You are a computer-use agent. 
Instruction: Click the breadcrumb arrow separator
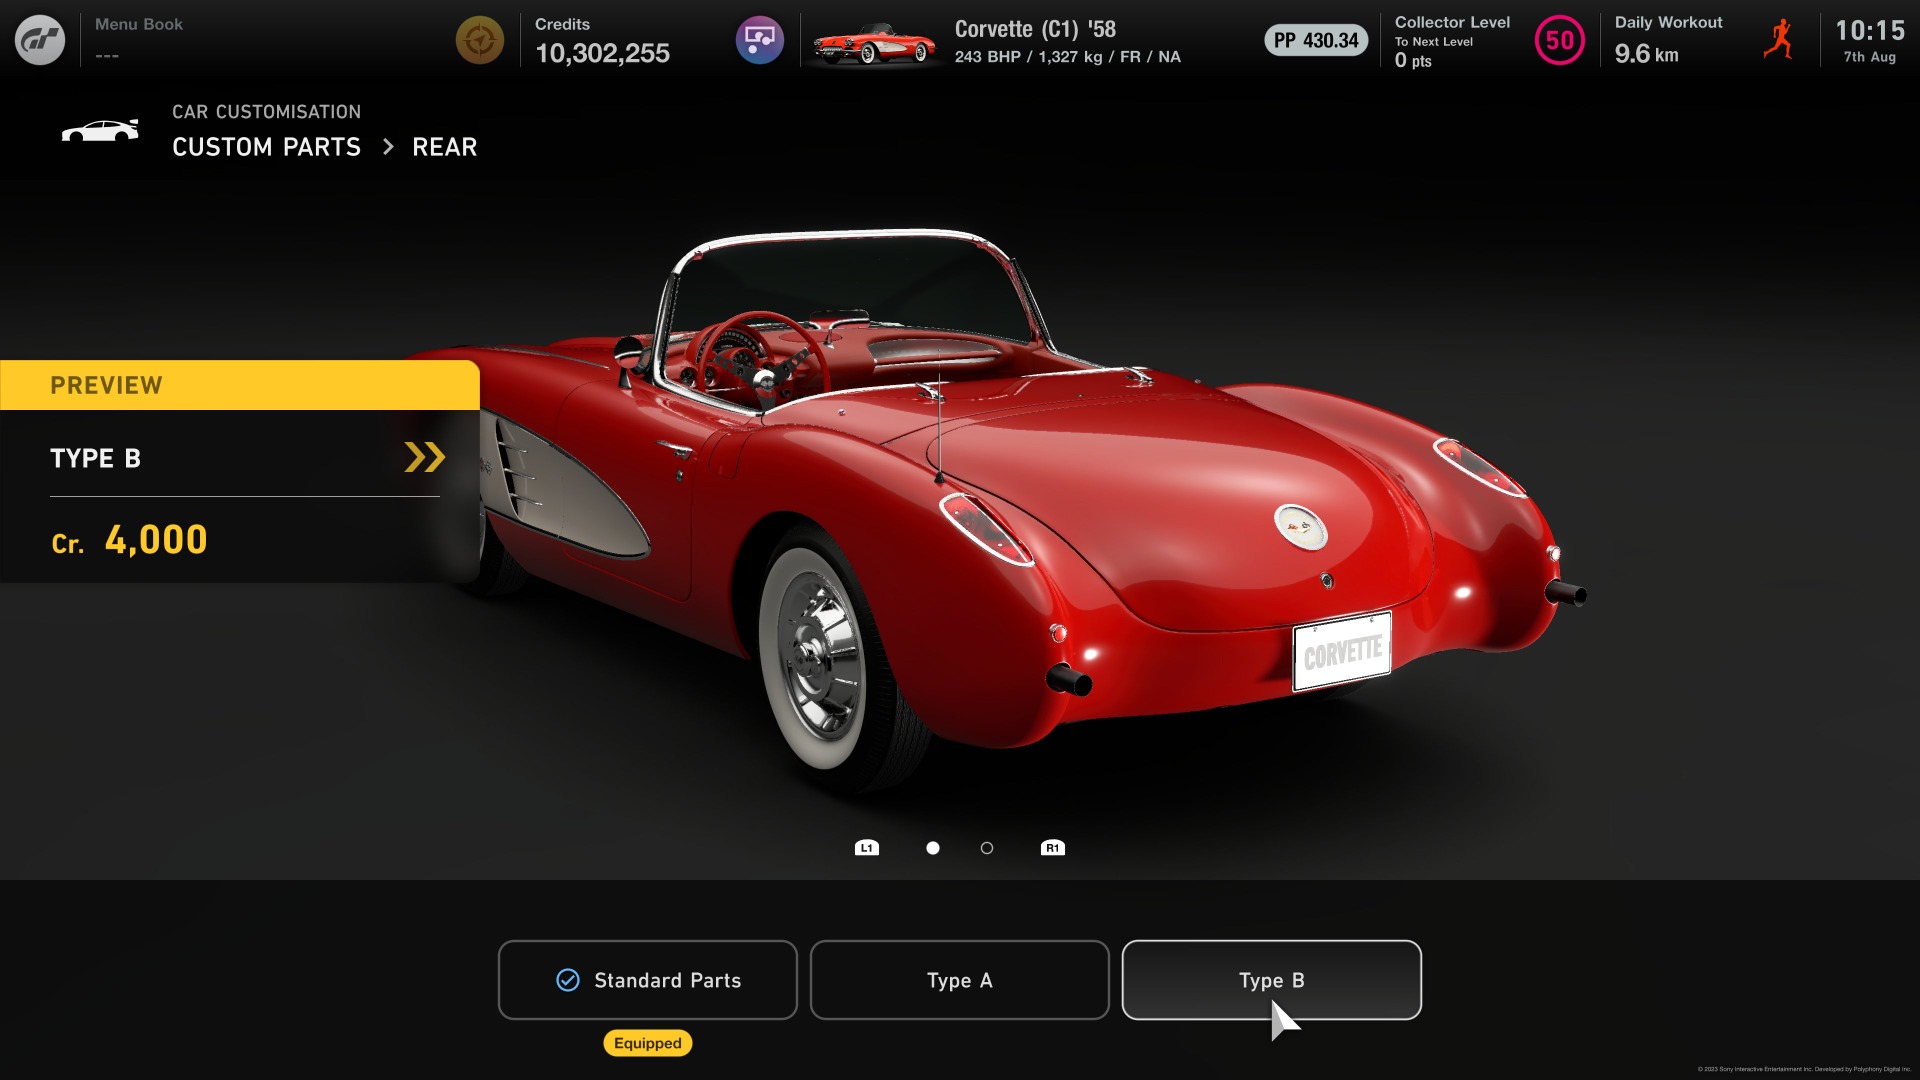tap(388, 147)
